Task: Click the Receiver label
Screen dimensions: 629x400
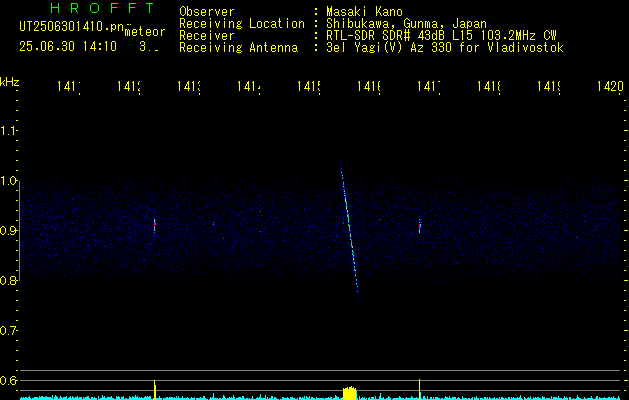Action: pyautogui.click(x=207, y=36)
